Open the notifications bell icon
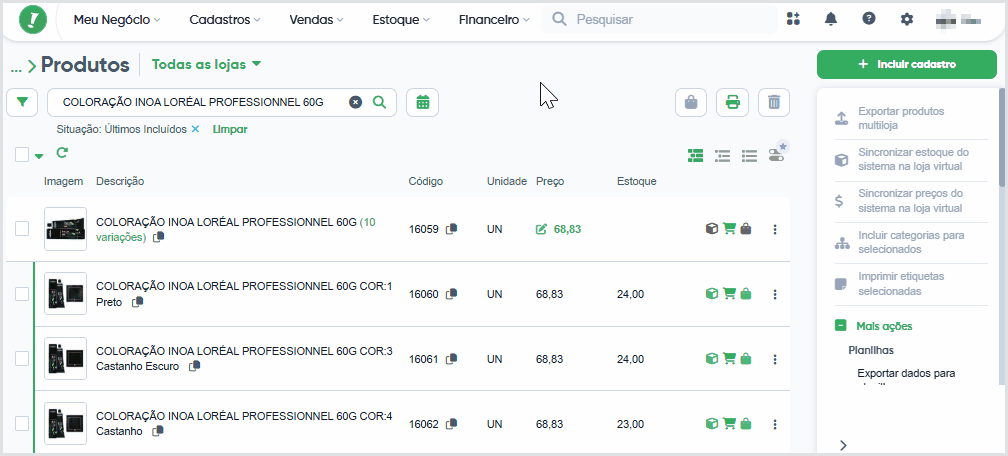The height and width of the screenshot is (456, 1008). pyautogui.click(x=831, y=19)
